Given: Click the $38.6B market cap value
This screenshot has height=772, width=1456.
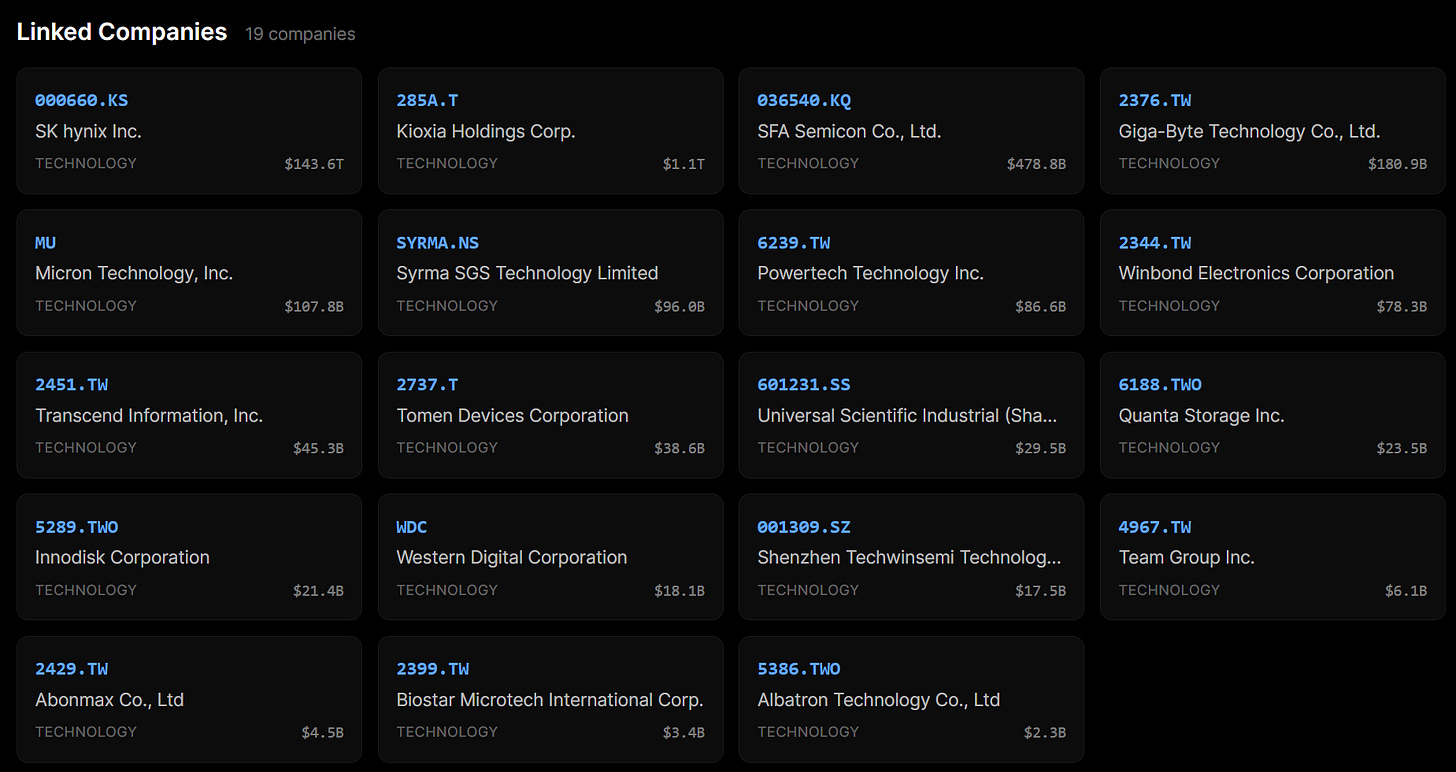Looking at the screenshot, I should (x=680, y=449).
